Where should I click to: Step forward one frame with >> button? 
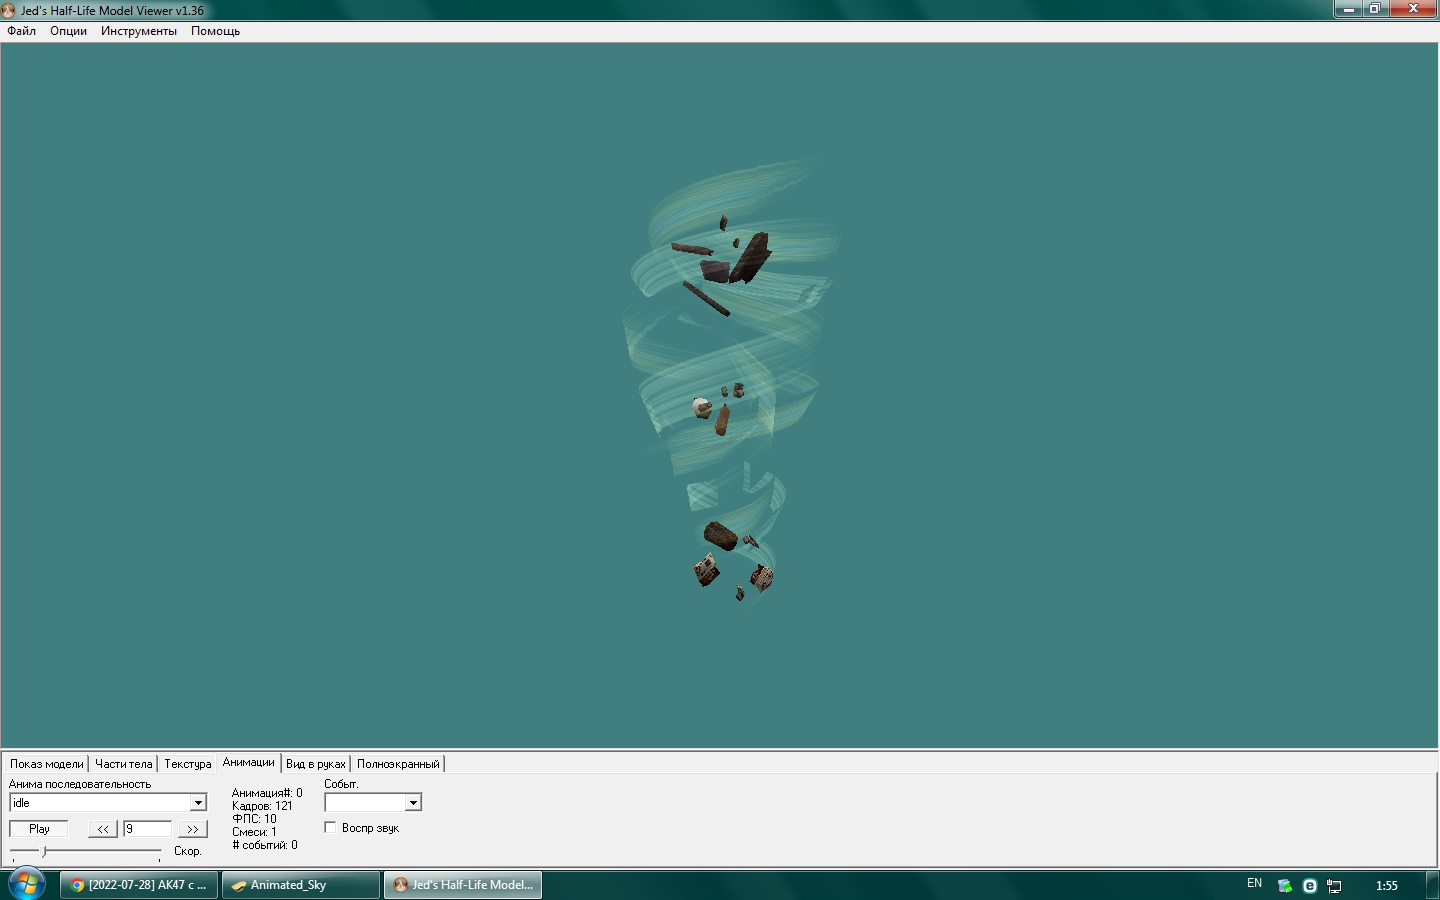(192, 829)
